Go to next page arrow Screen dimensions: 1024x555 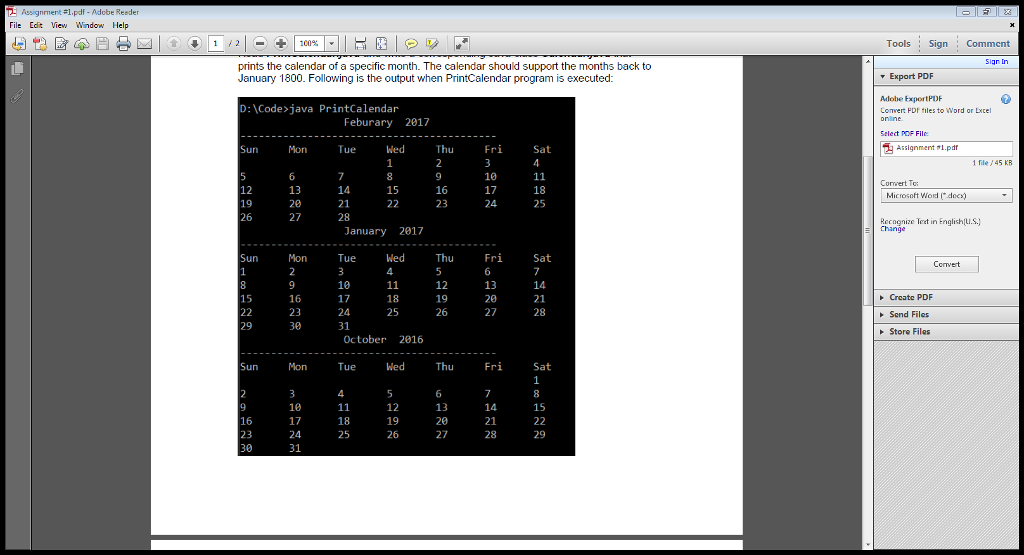(194, 44)
